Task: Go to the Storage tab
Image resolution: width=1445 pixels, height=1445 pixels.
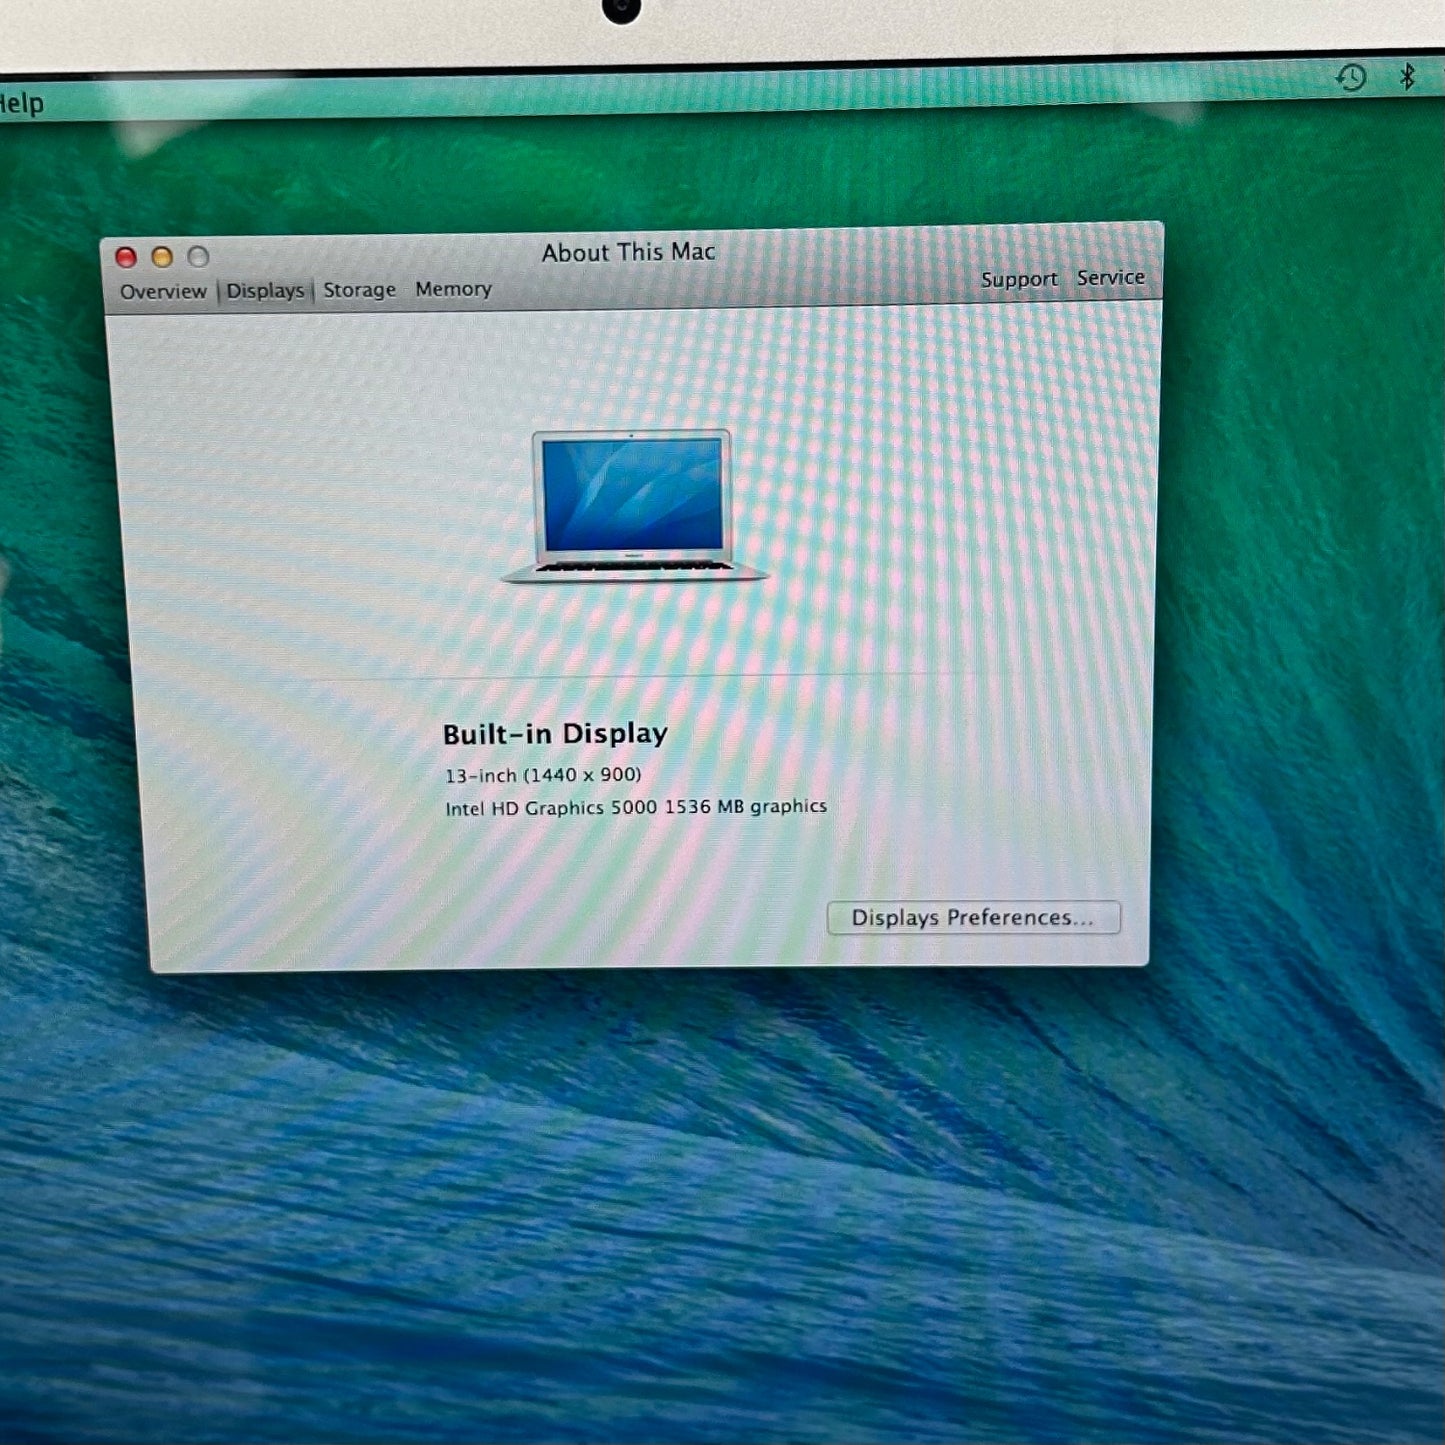Action: point(359,290)
